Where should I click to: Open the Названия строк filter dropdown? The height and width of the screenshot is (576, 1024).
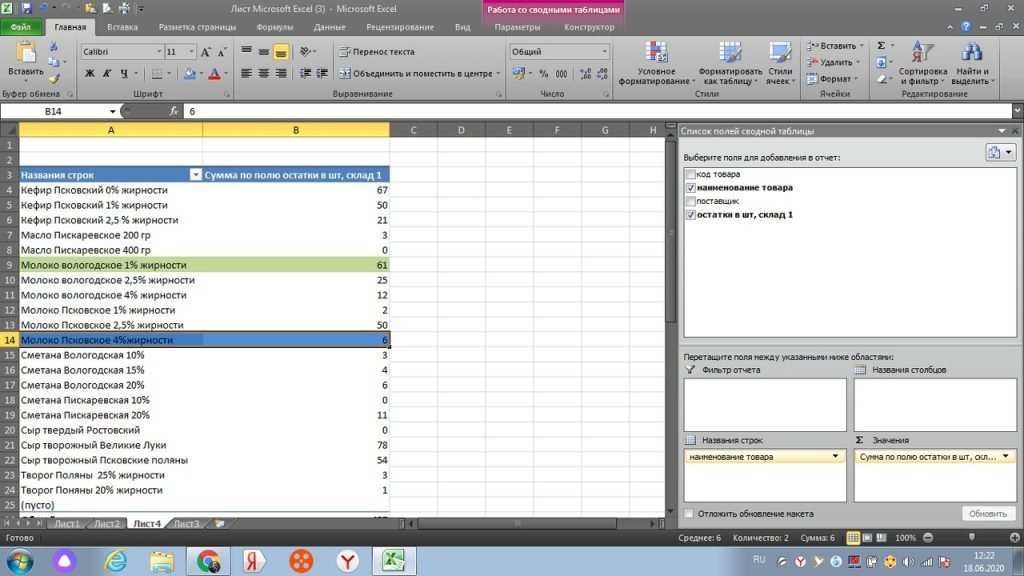point(195,175)
